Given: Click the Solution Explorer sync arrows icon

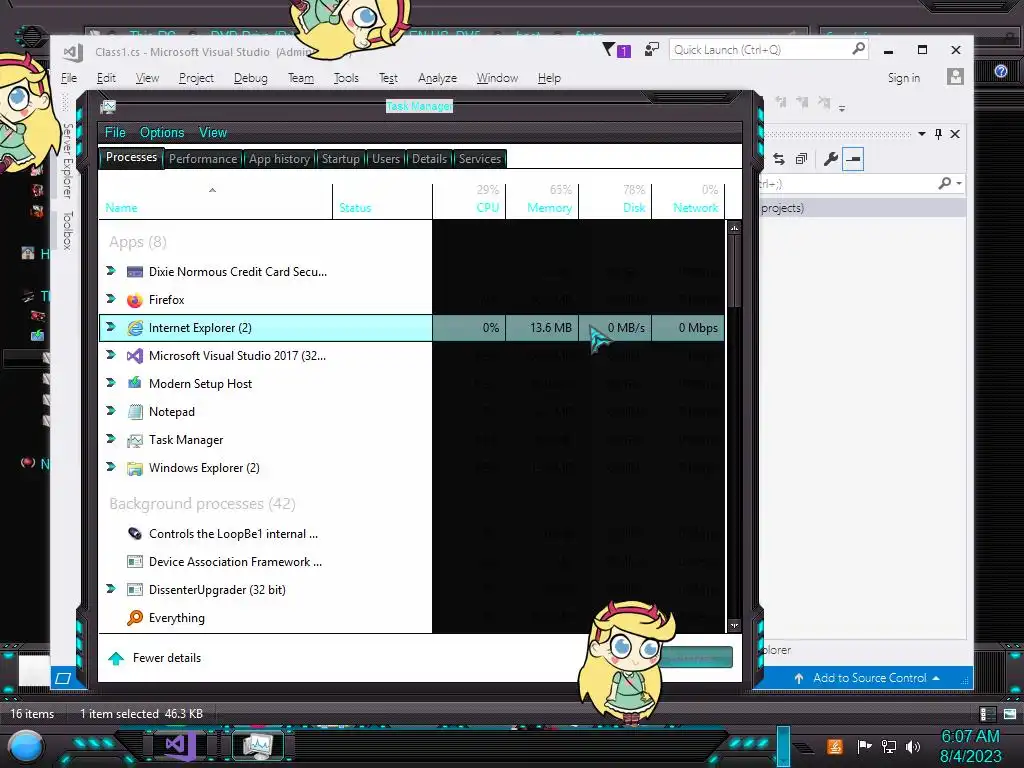Looking at the screenshot, I should (x=778, y=159).
